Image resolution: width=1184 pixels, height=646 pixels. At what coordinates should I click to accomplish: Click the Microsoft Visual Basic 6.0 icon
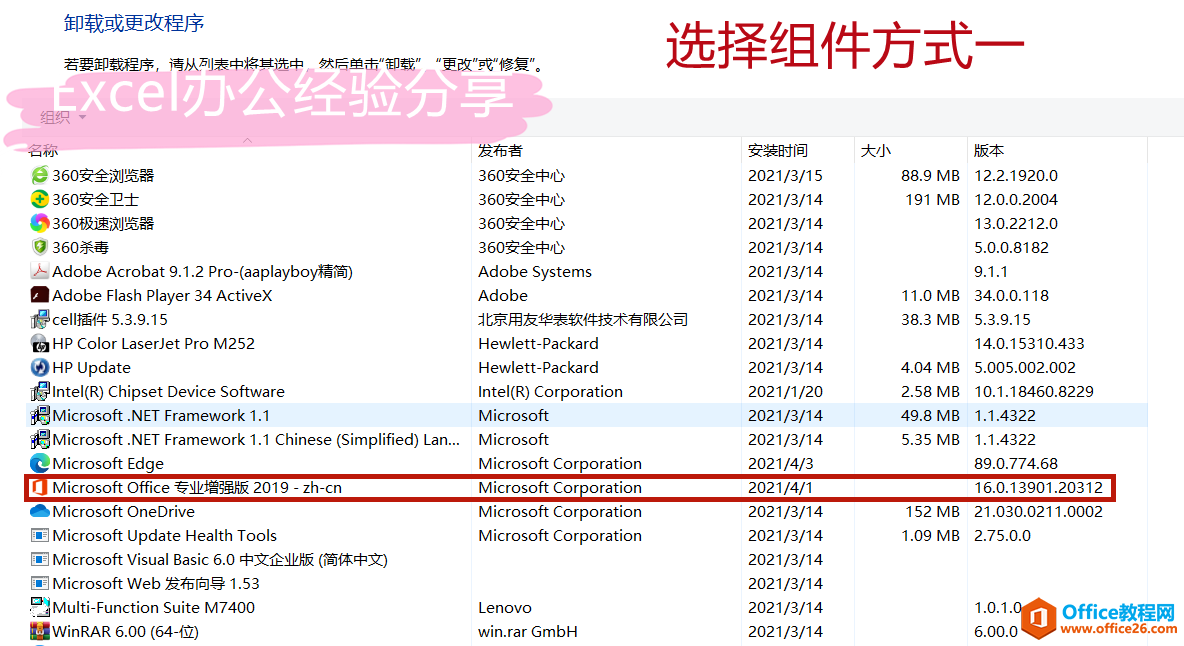pos(39,559)
